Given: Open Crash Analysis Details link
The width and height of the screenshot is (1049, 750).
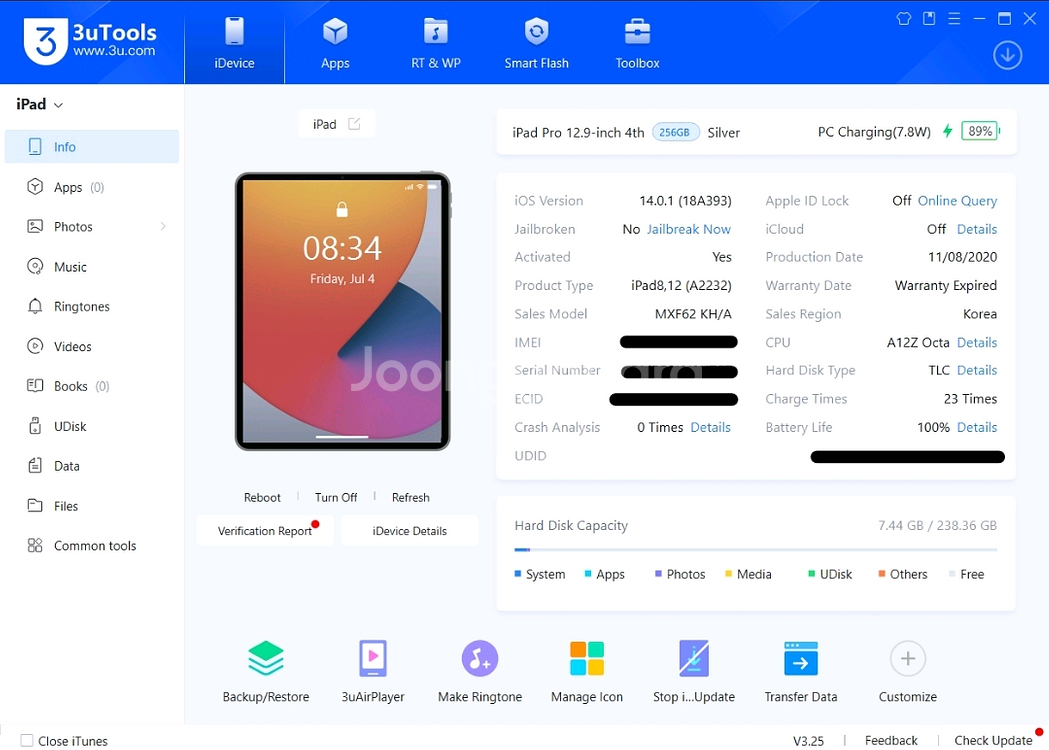Looking at the screenshot, I should (710, 428).
